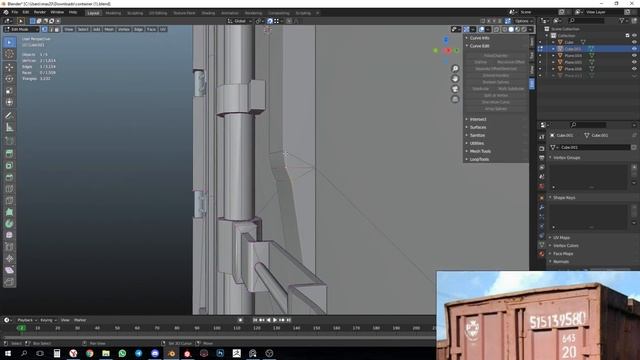640x360 pixels.
Task: Open the Options dropdown
Action: coord(524,21)
